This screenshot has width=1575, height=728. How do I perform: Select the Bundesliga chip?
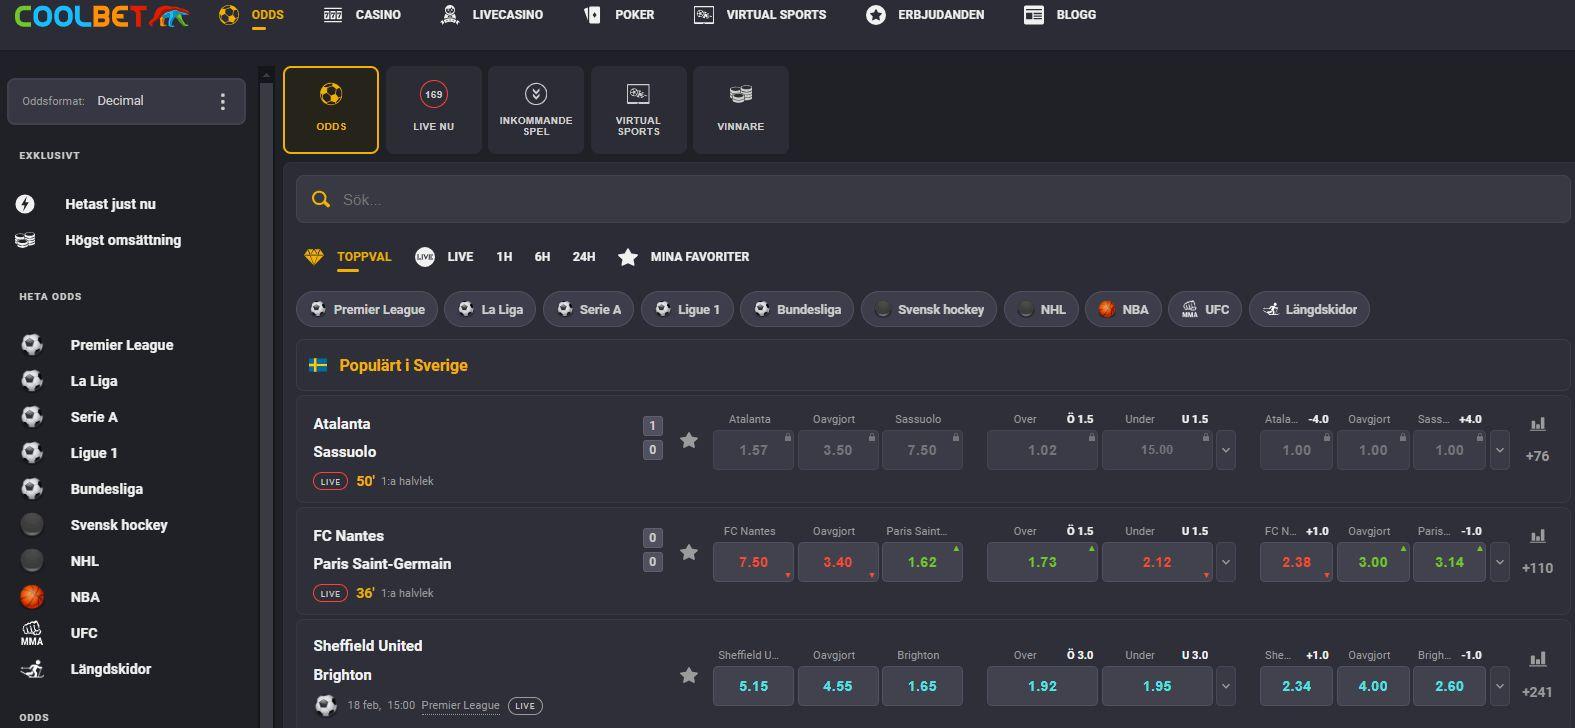pos(797,309)
